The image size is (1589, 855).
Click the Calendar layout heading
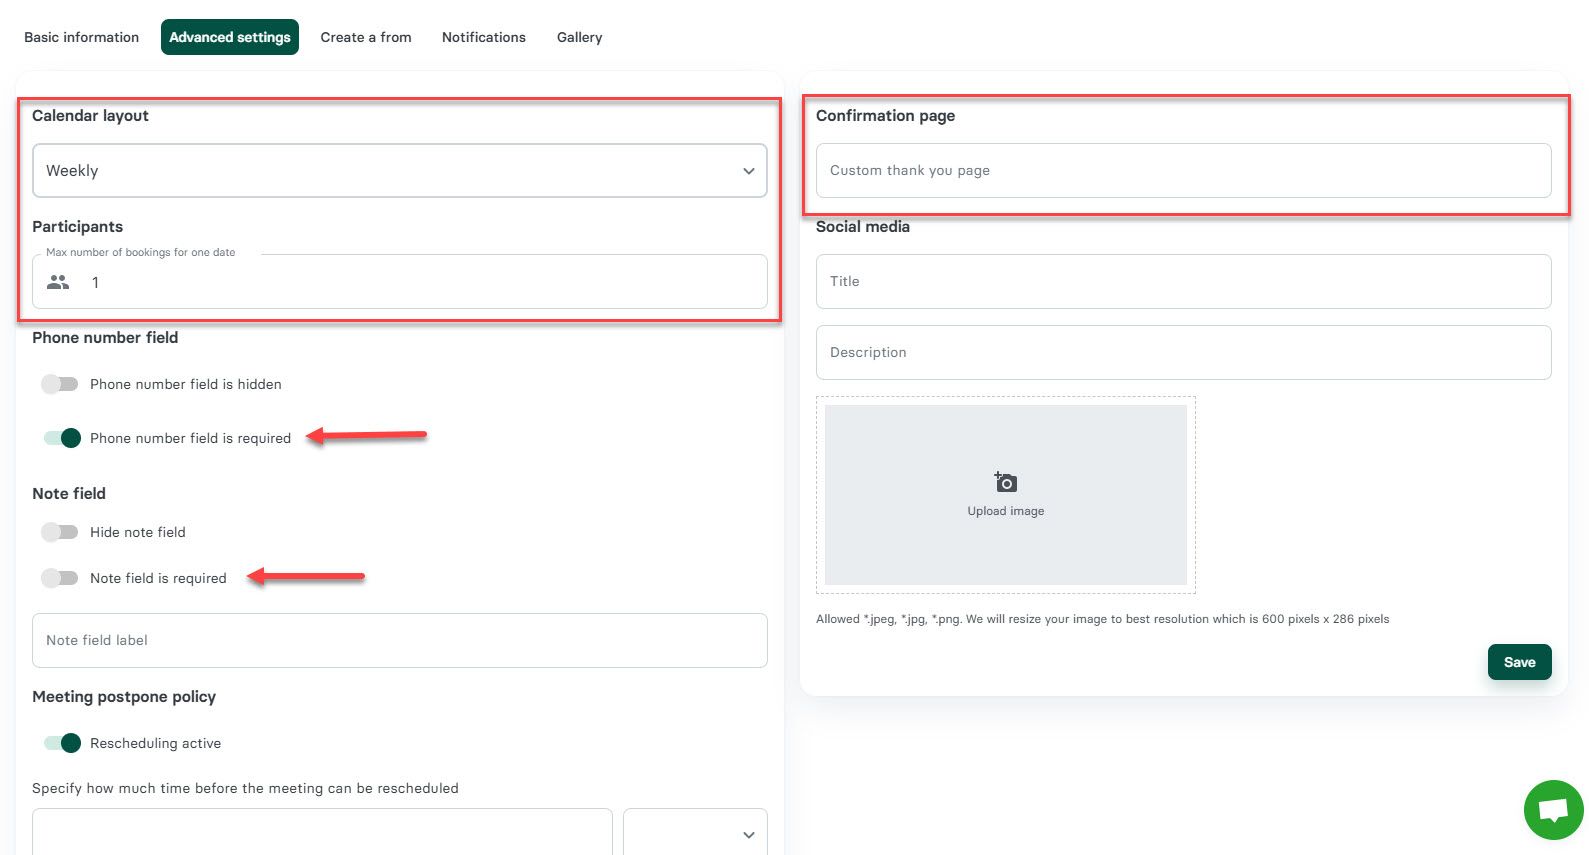click(x=90, y=116)
